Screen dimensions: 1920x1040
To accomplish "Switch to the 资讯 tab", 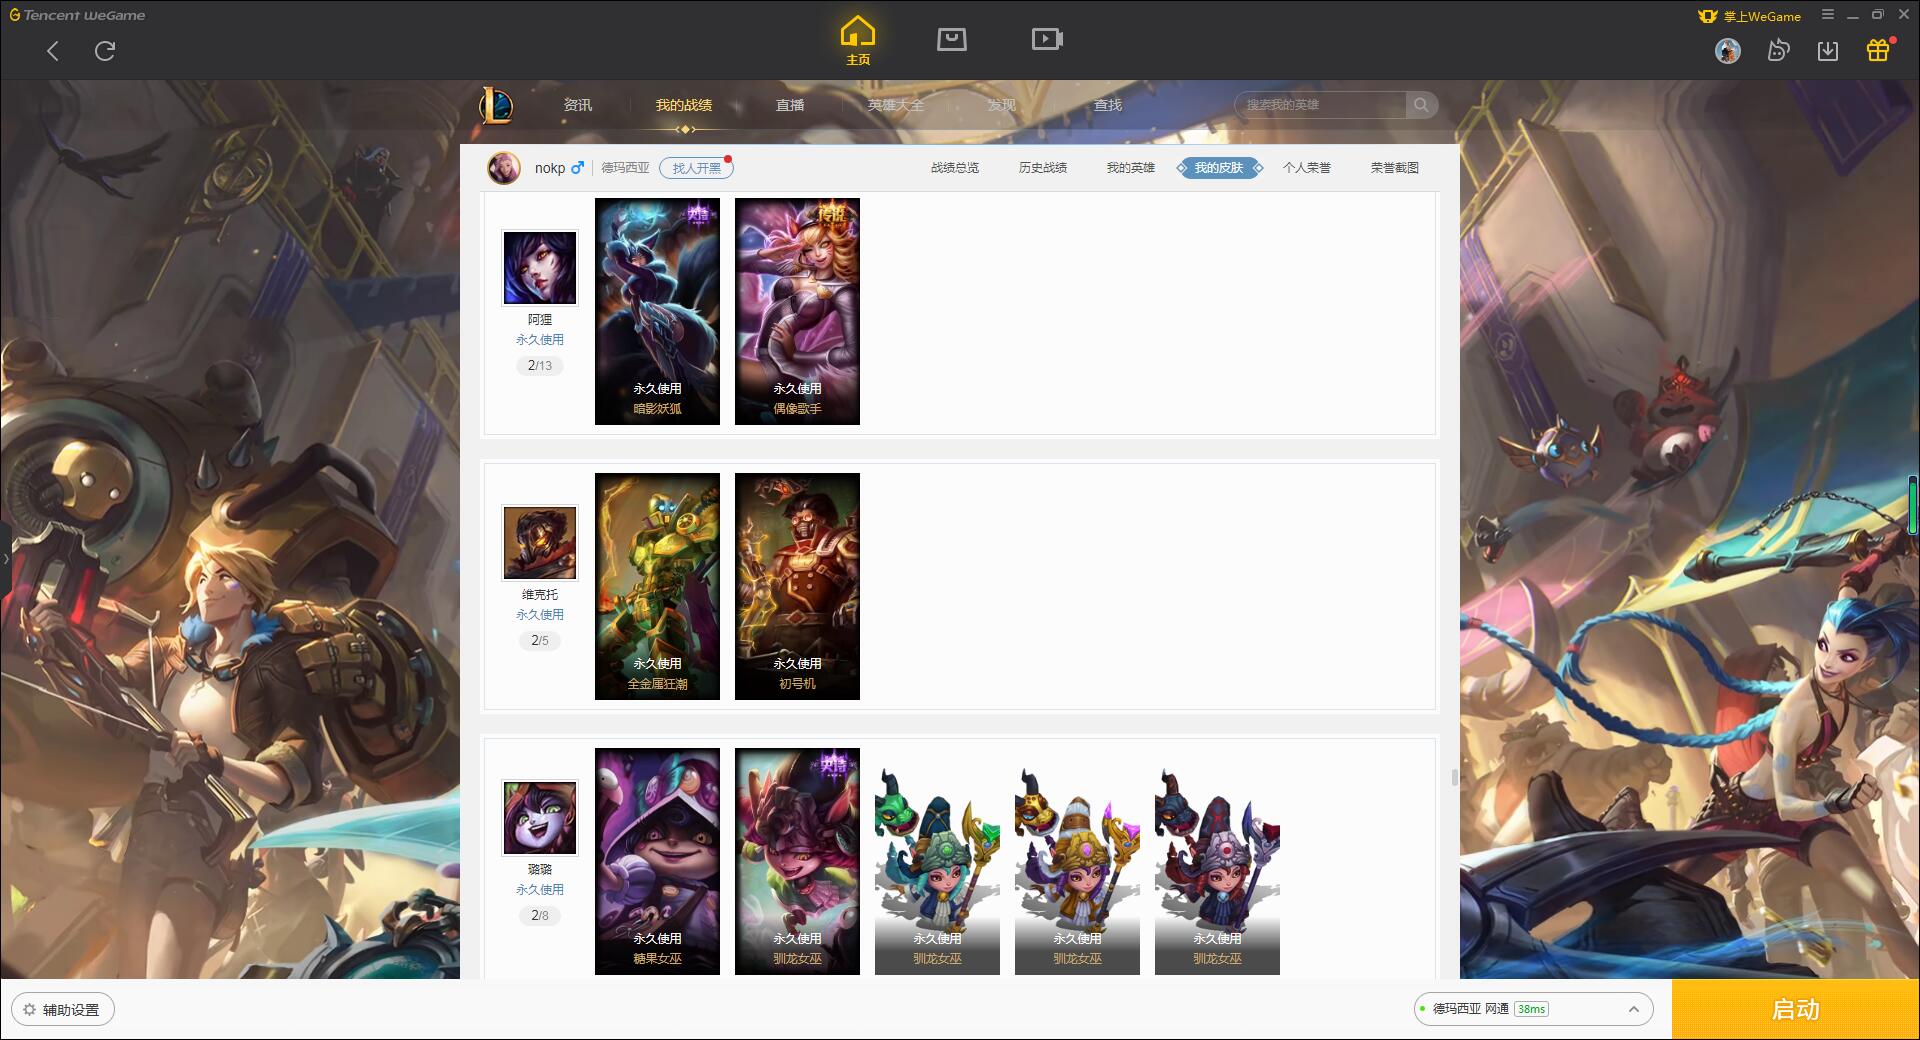I will pyautogui.click(x=578, y=105).
